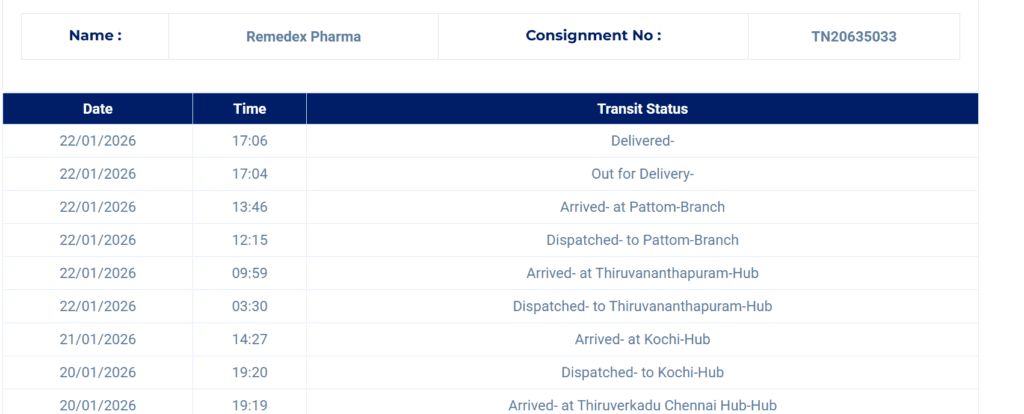Click the Consignment No label
Image resolution: width=1024 pixels, height=414 pixels.
(x=593, y=36)
